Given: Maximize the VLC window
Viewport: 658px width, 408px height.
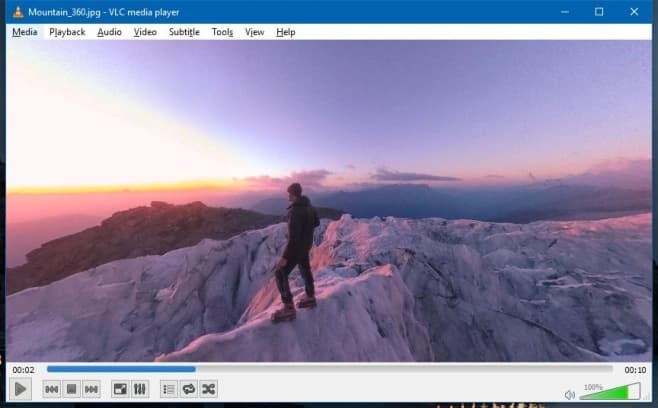Looking at the screenshot, I should click(599, 12).
